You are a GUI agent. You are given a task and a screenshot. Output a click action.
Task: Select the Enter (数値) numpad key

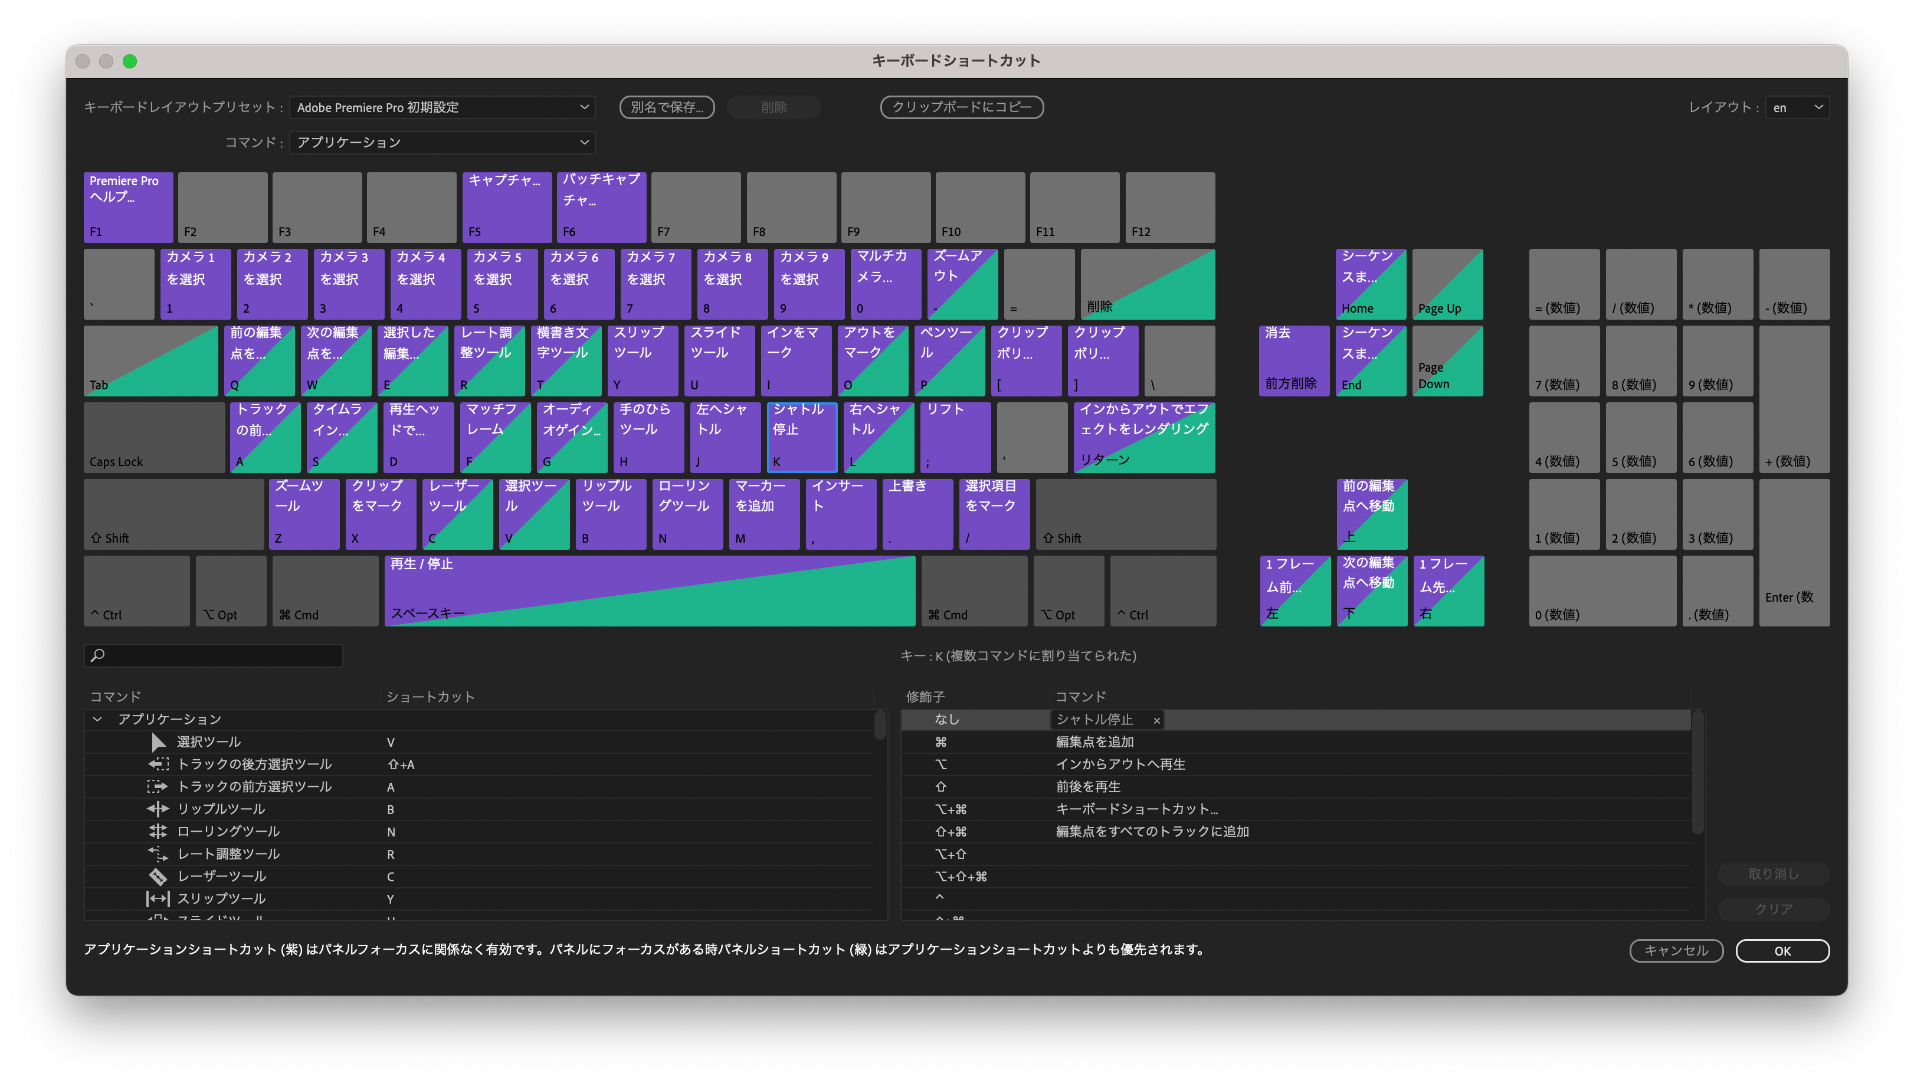pos(1794,552)
